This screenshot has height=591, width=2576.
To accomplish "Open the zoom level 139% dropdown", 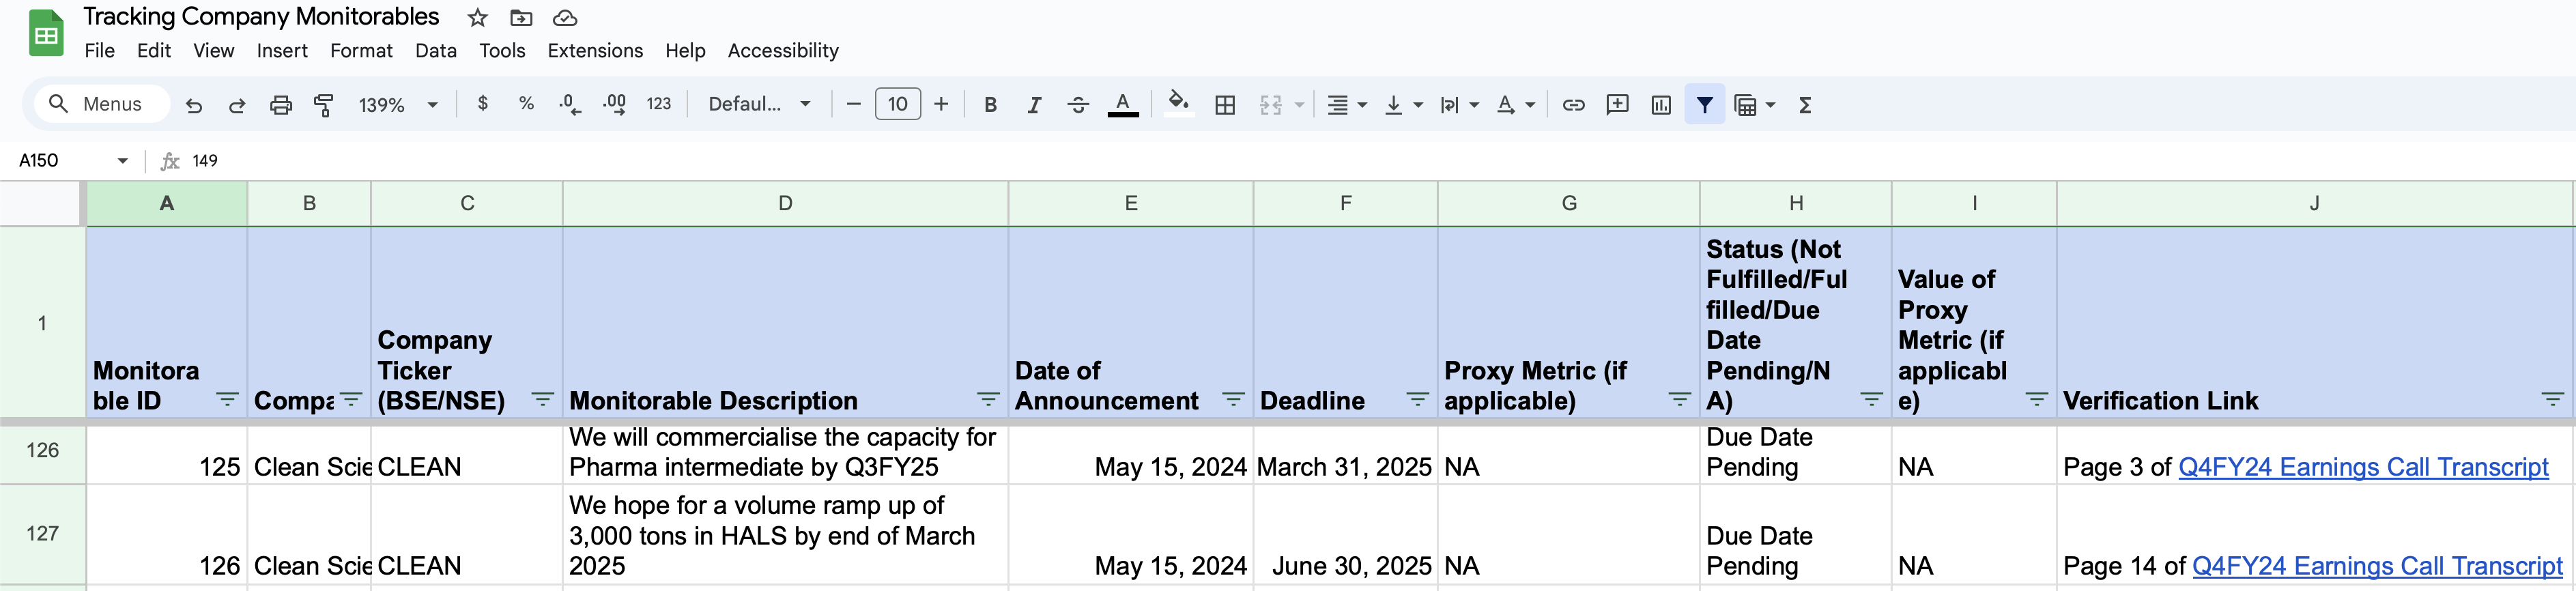I will 398,105.
